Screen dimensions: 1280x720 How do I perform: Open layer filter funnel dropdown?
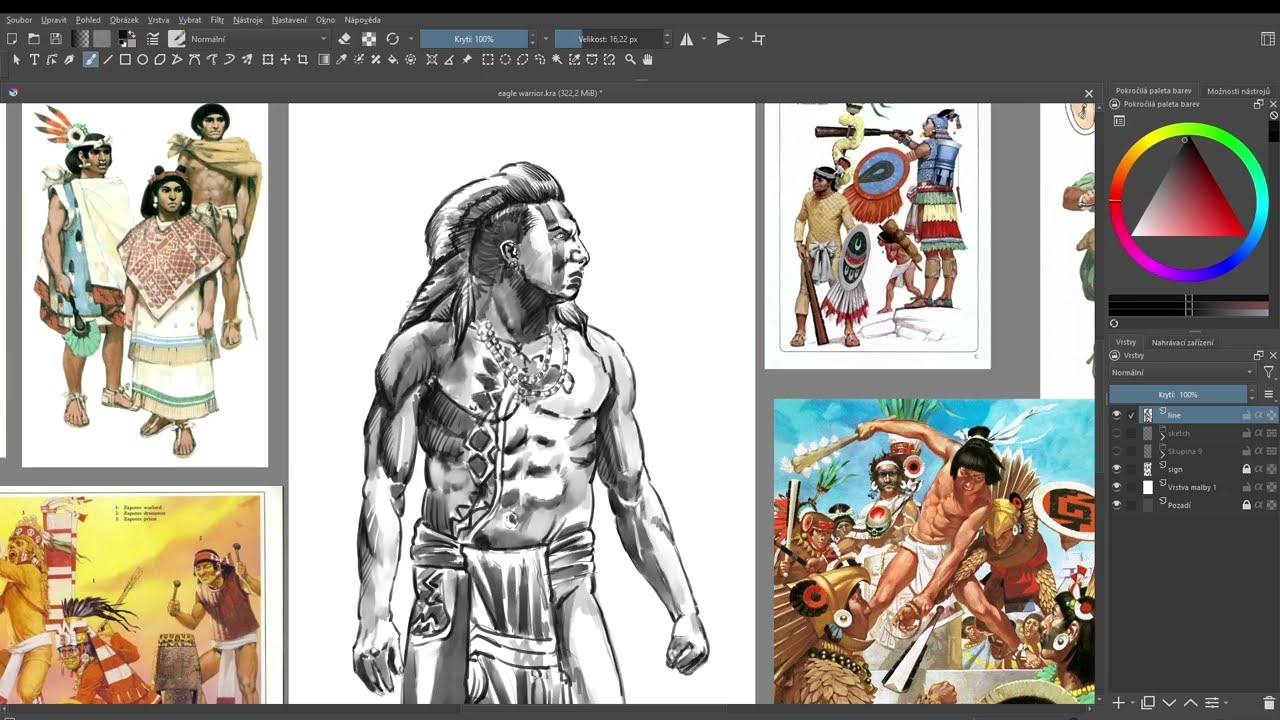coord(1269,372)
